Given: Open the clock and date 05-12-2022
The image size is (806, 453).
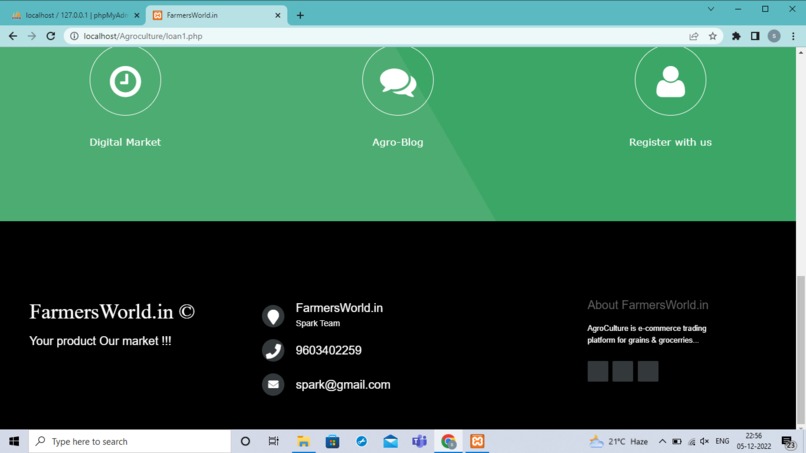Looking at the screenshot, I should pyautogui.click(x=754, y=441).
